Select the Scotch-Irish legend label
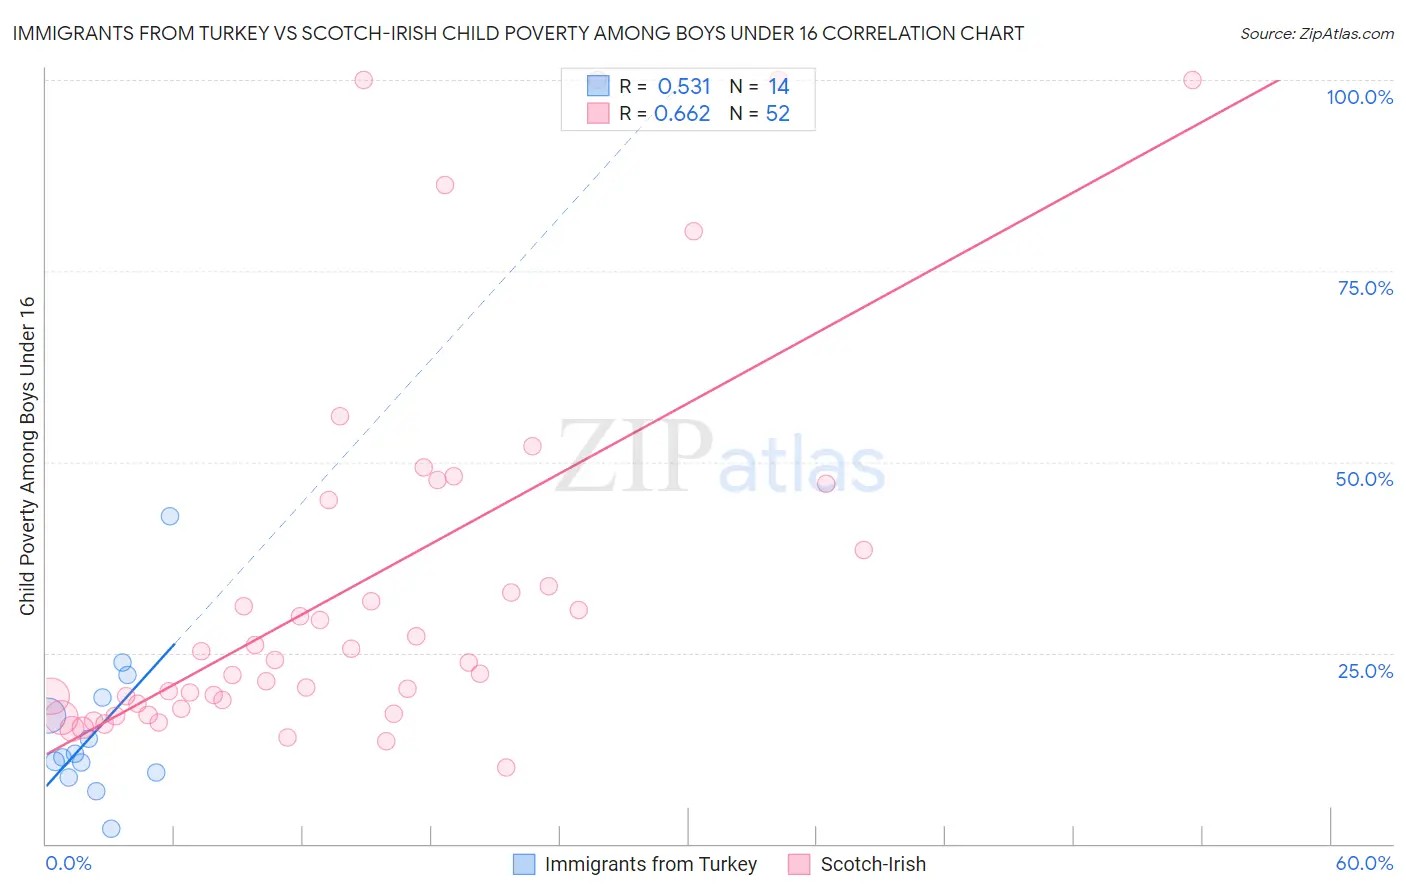This screenshot has width=1406, height=892. click(873, 864)
